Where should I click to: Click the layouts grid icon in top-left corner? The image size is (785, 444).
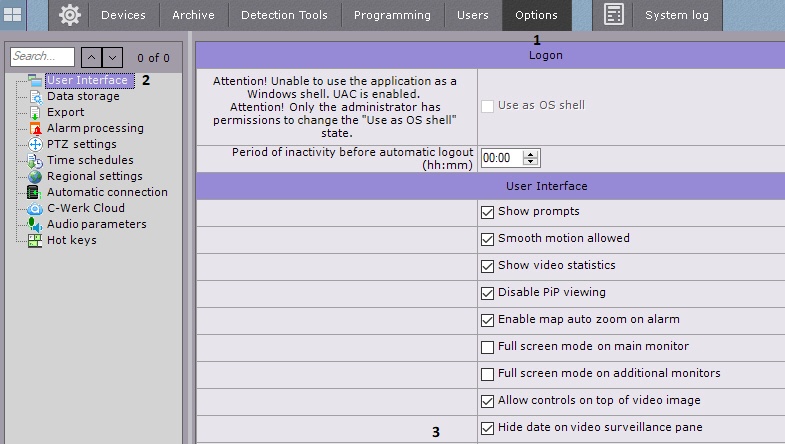pyautogui.click(x=14, y=15)
